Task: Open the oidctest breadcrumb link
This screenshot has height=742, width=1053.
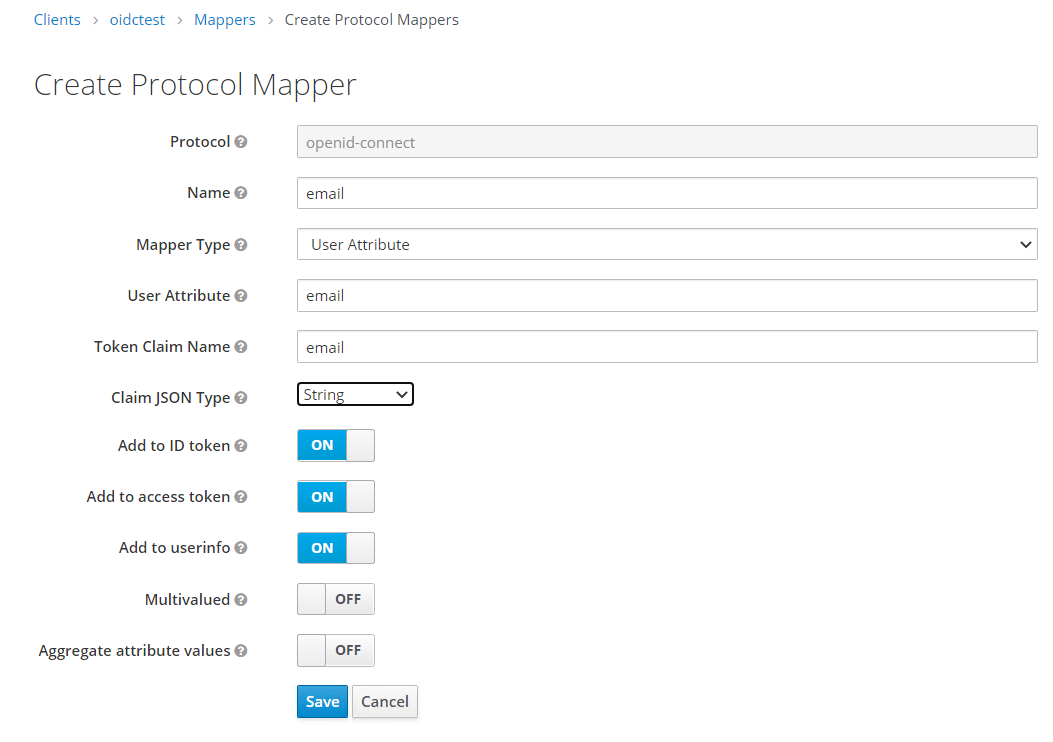Action: (x=137, y=20)
